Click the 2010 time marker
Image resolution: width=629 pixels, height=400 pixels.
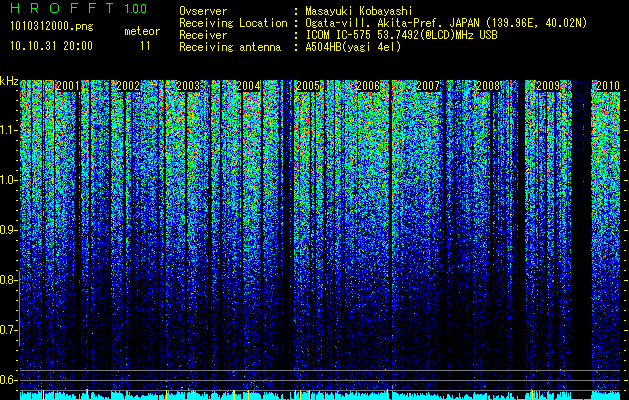[608, 86]
